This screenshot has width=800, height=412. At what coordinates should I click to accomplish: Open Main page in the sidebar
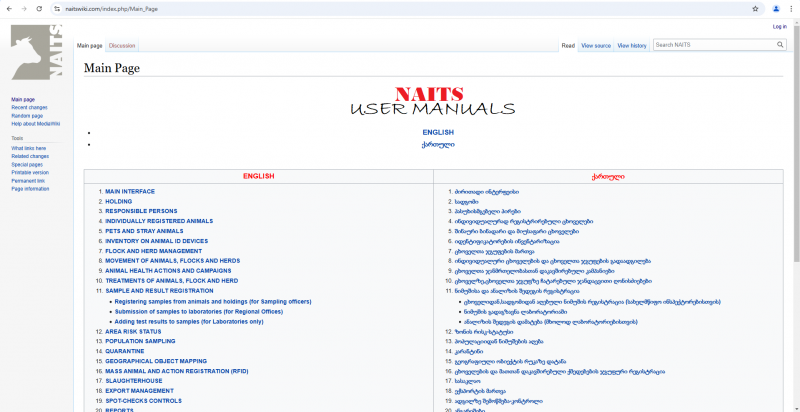pos(23,99)
